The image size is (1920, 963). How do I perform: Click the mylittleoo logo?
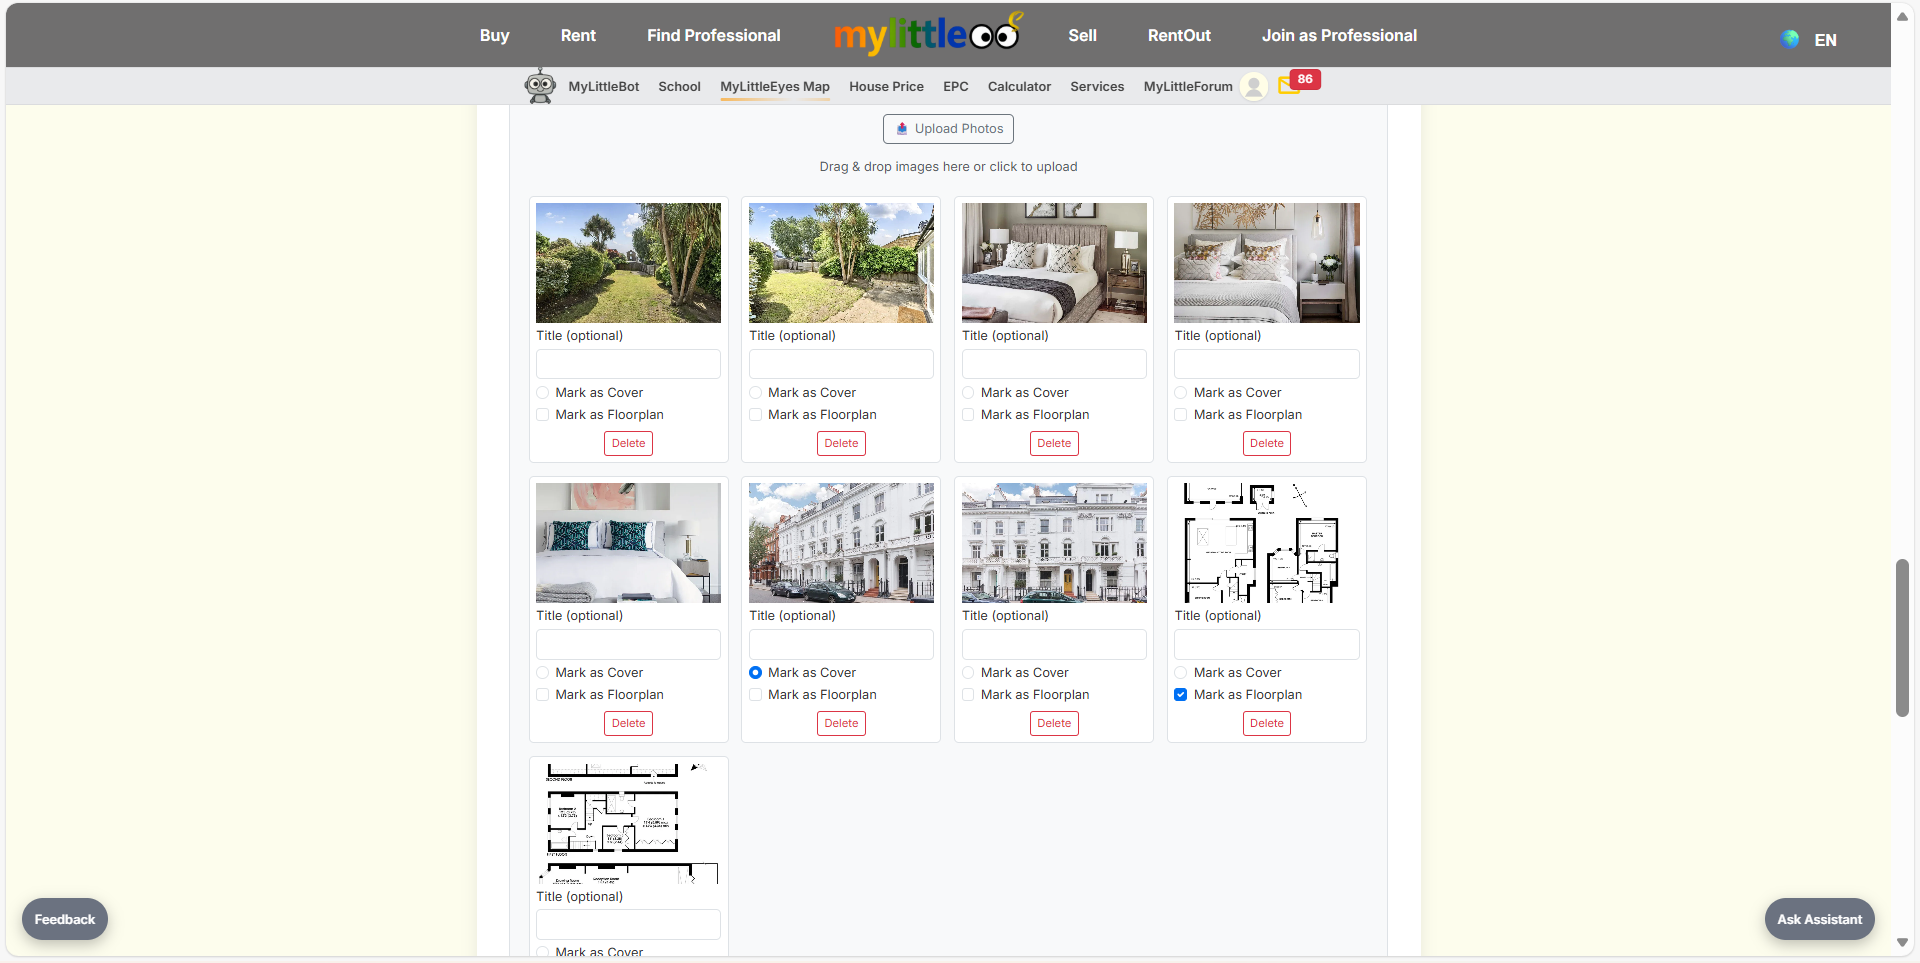(926, 34)
